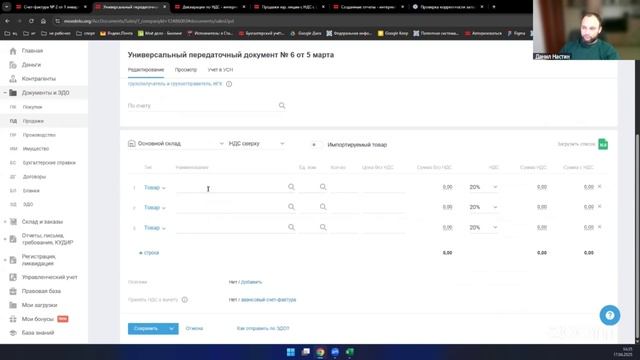Open the Договоры subsection
Viewport: 640px width, 360px height.
click(34, 176)
